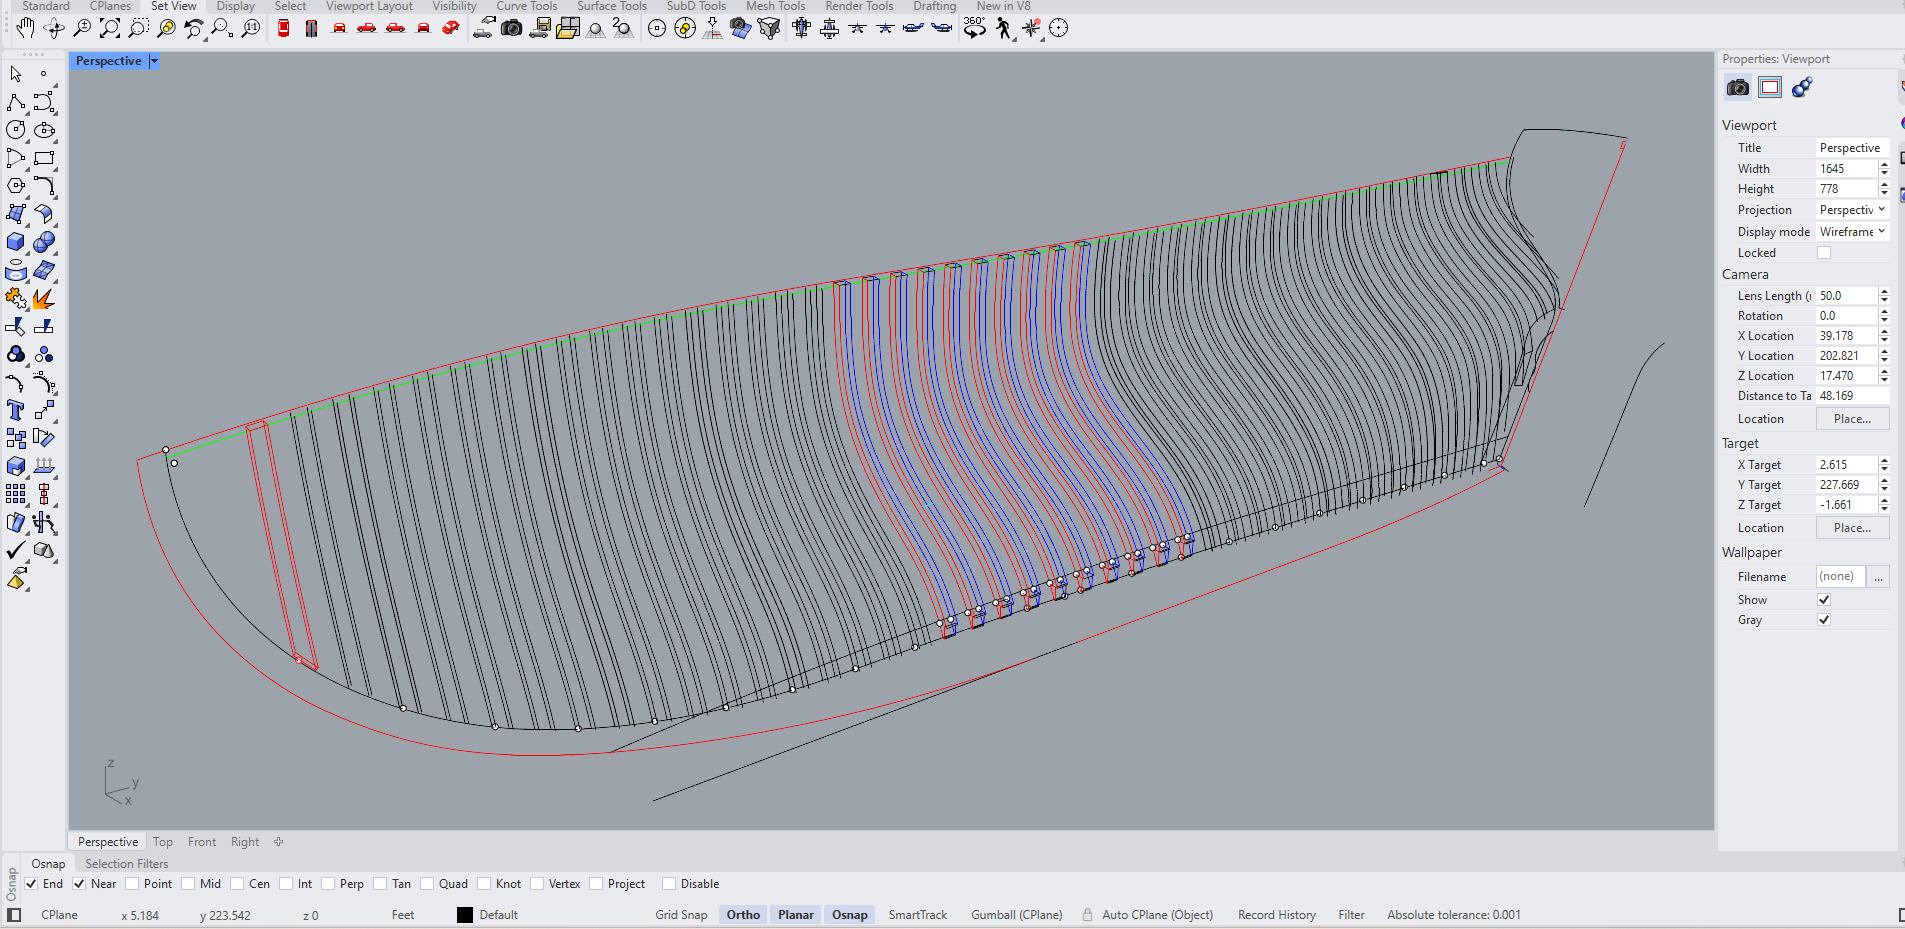Toggle the Grid Snap status bar button
The width and height of the screenshot is (1905, 929).
pyautogui.click(x=681, y=915)
